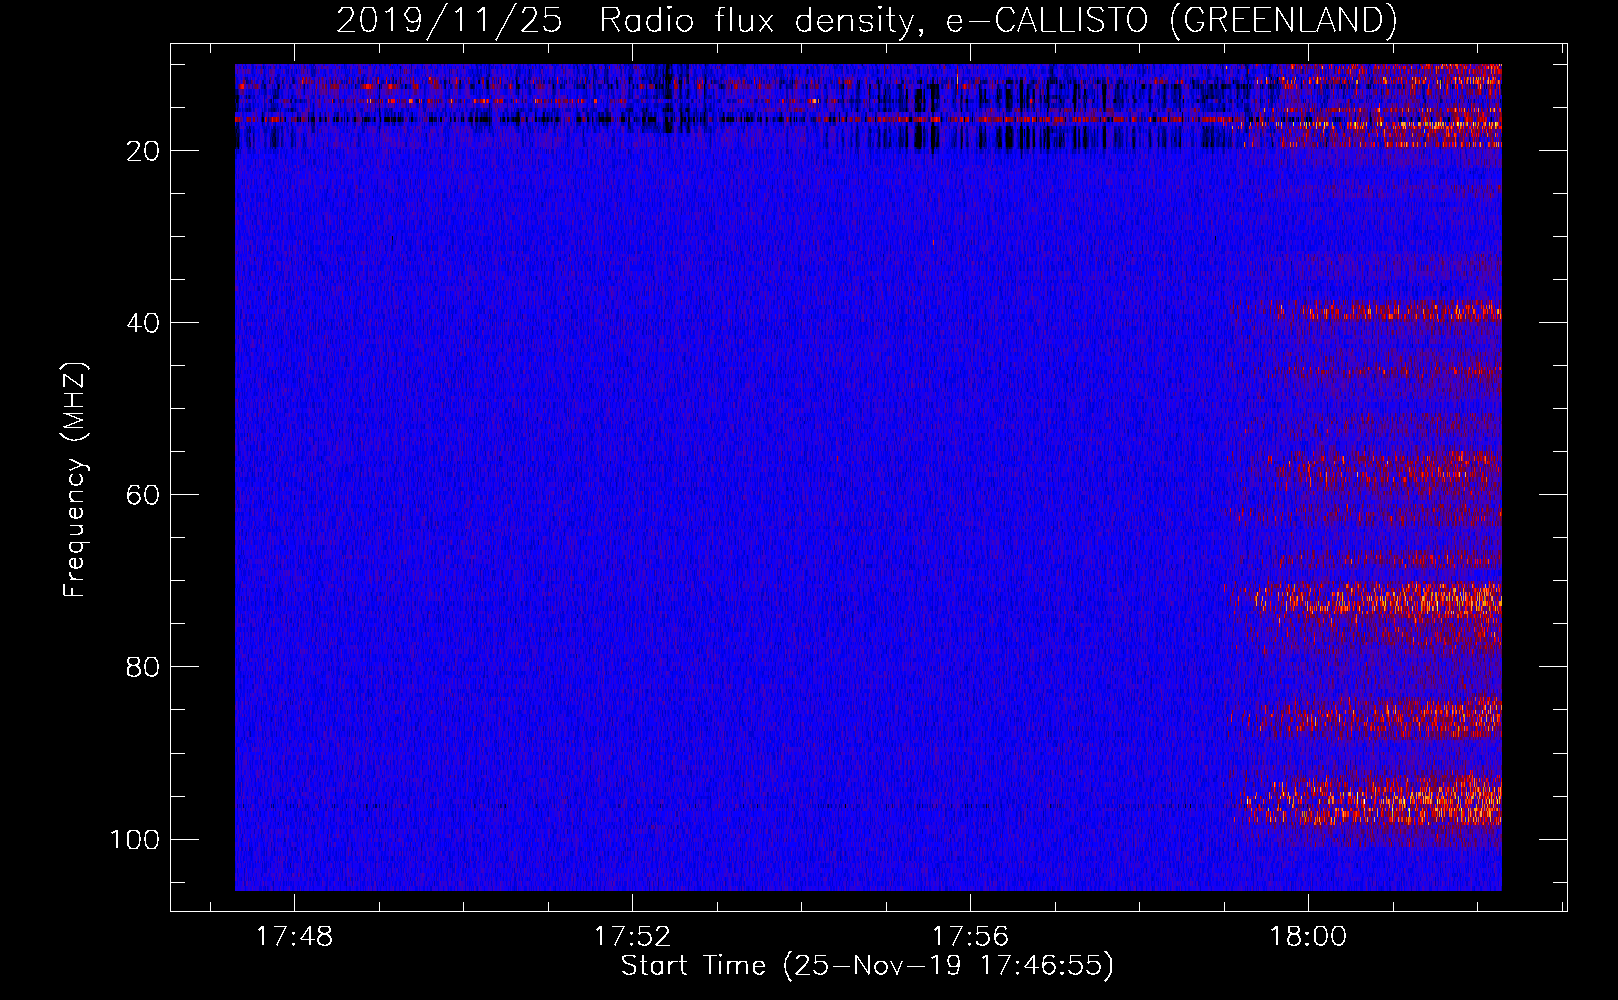Viewport: 1618px width, 1000px height.
Task: Click the "Start Time (25-Nov-19 17:46:55)" label
Action: coord(867,966)
